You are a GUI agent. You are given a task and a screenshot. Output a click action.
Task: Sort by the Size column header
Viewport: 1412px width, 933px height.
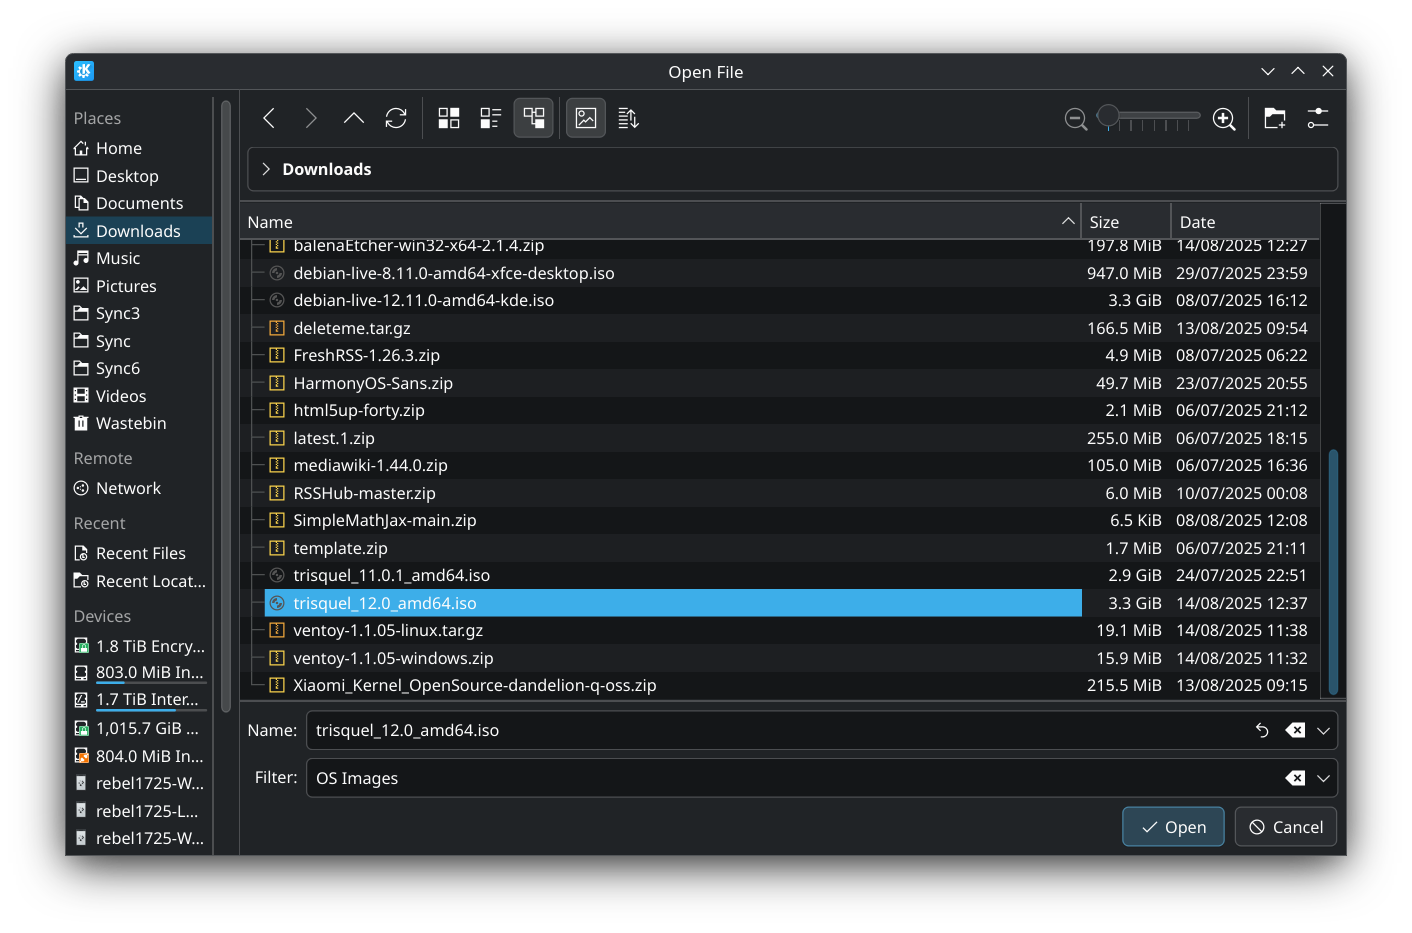pos(1126,222)
